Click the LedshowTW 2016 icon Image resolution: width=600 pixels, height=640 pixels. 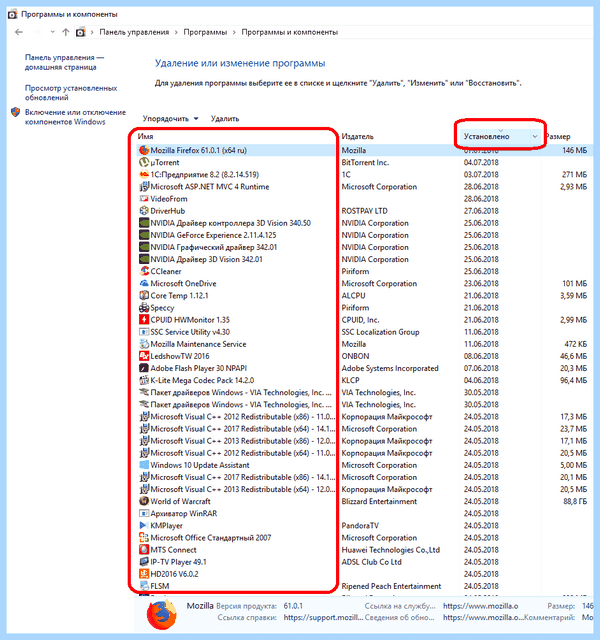[x=144, y=356]
